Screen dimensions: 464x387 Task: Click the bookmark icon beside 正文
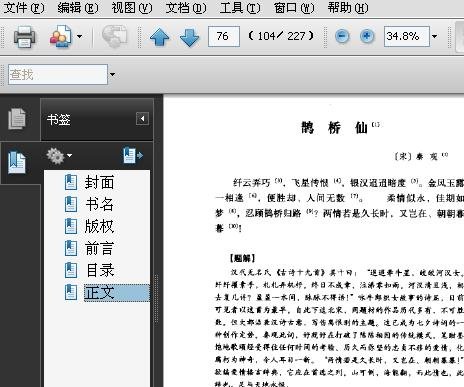pyautogui.click(x=71, y=292)
